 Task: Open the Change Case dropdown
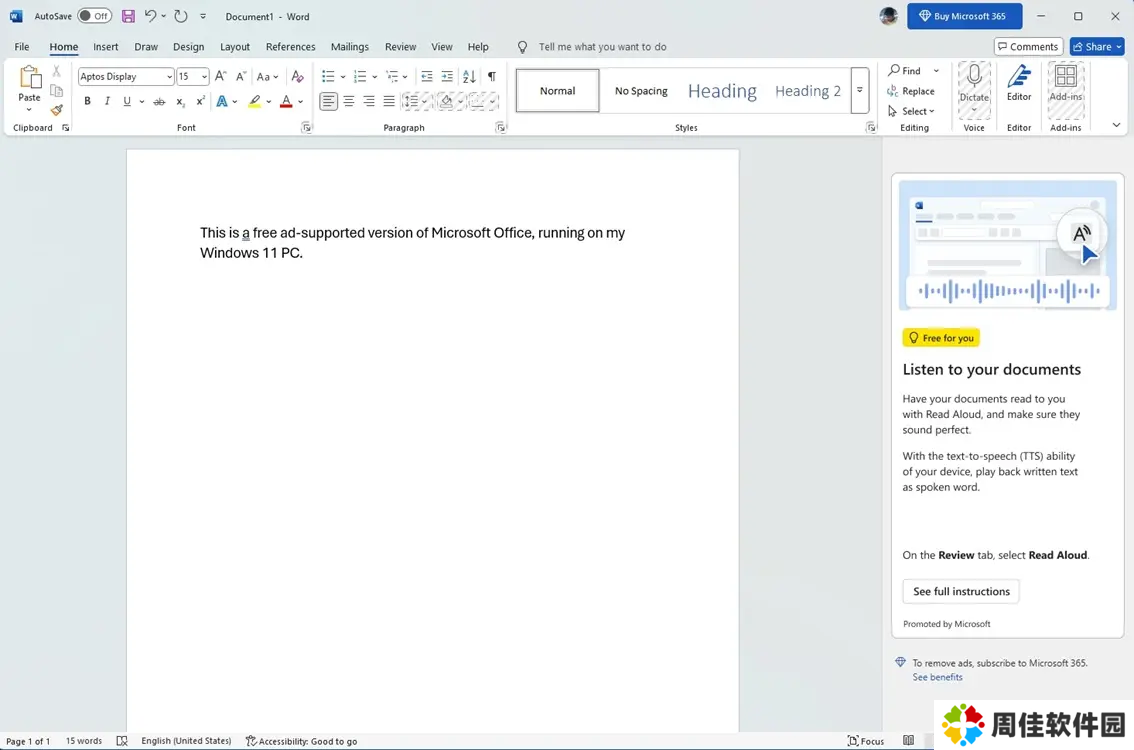[x=267, y=76]
